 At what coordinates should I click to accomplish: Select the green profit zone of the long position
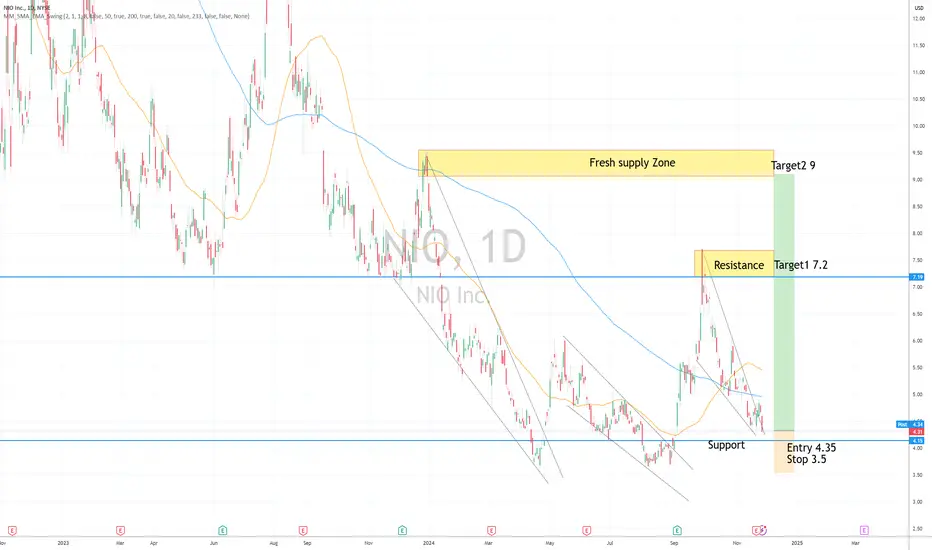784,303
